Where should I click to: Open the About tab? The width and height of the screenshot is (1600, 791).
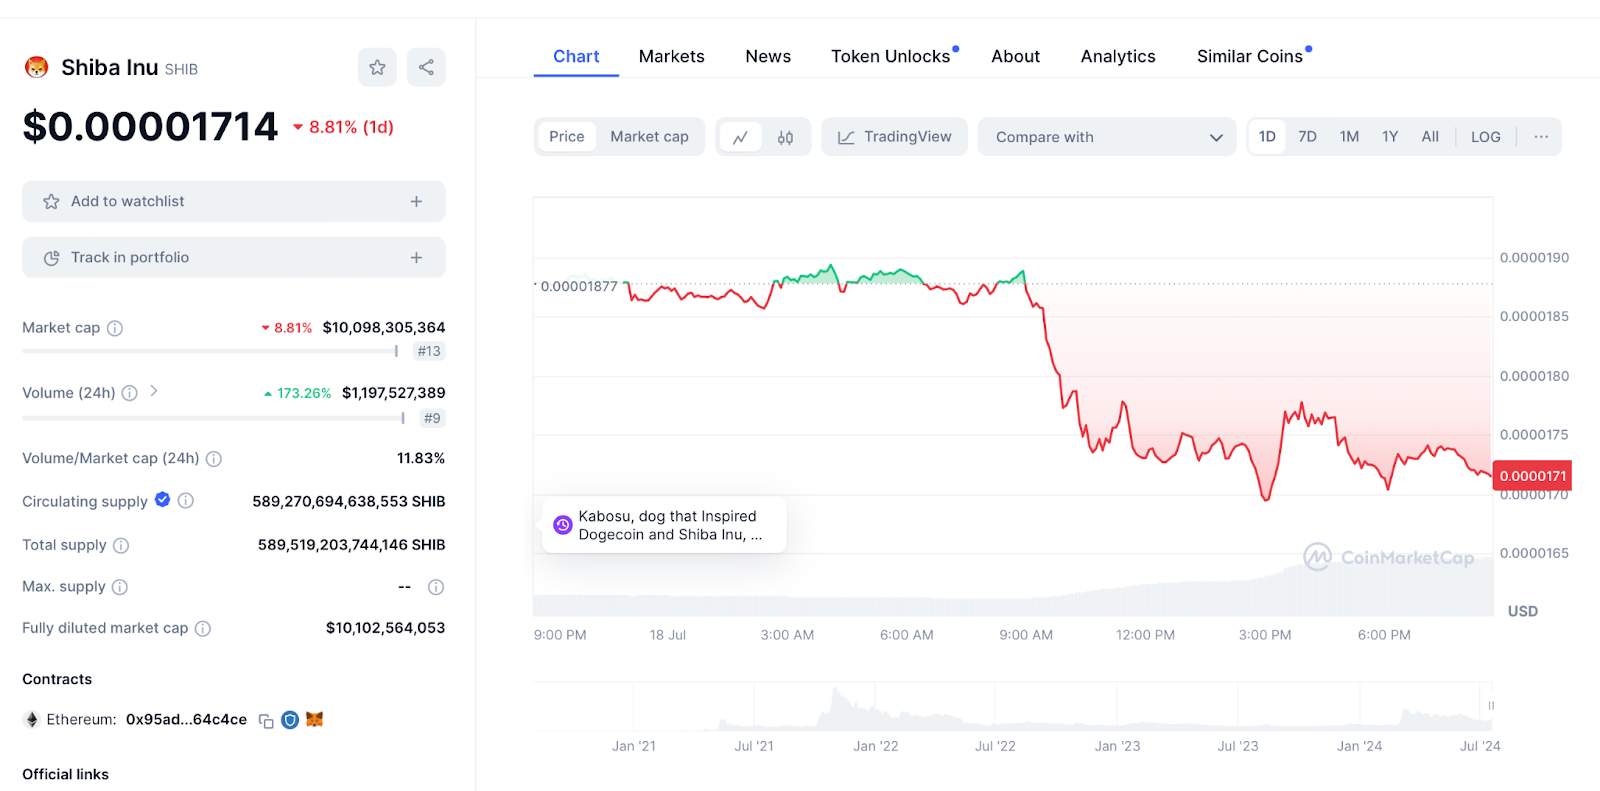click(x=1016, y=57)
